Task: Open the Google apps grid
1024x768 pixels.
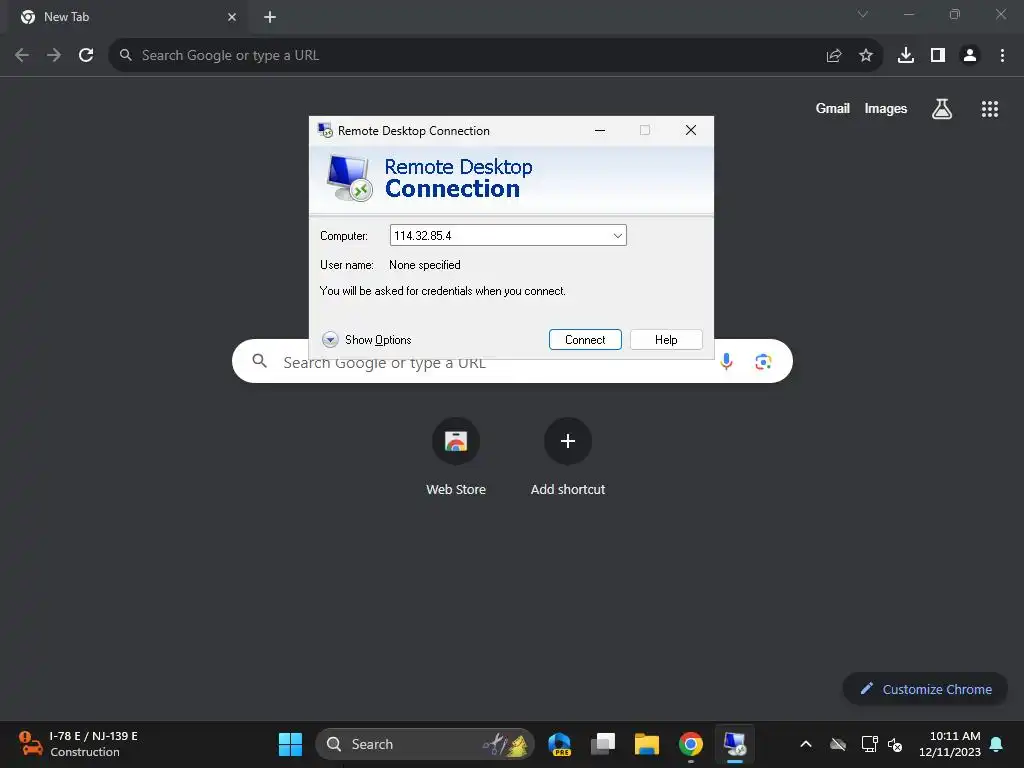Action: click(989, 108)
